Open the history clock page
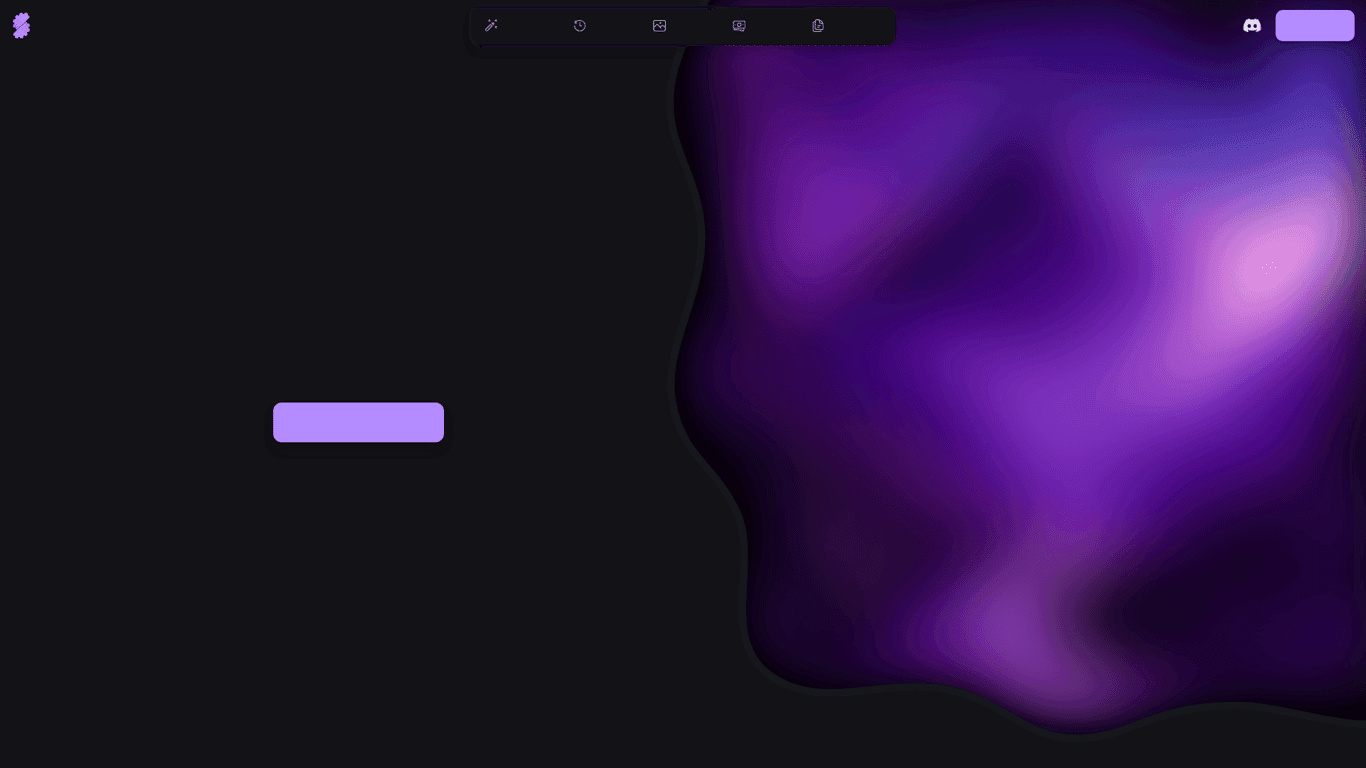Image resolution: width=1366 pixels, height=768 pixels. click(x=580, y=26)
